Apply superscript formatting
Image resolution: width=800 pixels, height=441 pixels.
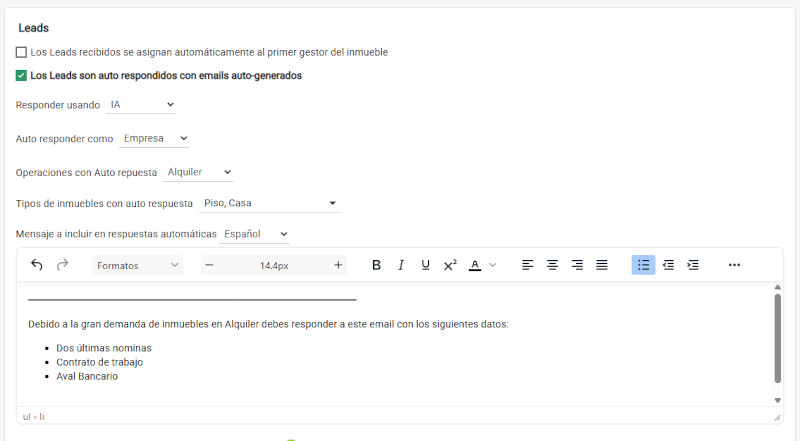tap(450, 265)
